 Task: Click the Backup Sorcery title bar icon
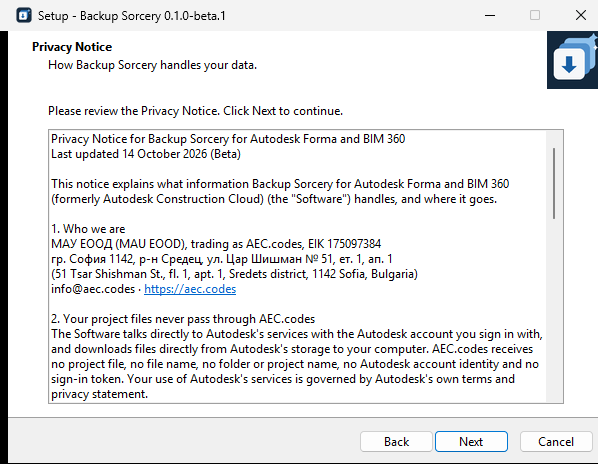coord(24,16)
